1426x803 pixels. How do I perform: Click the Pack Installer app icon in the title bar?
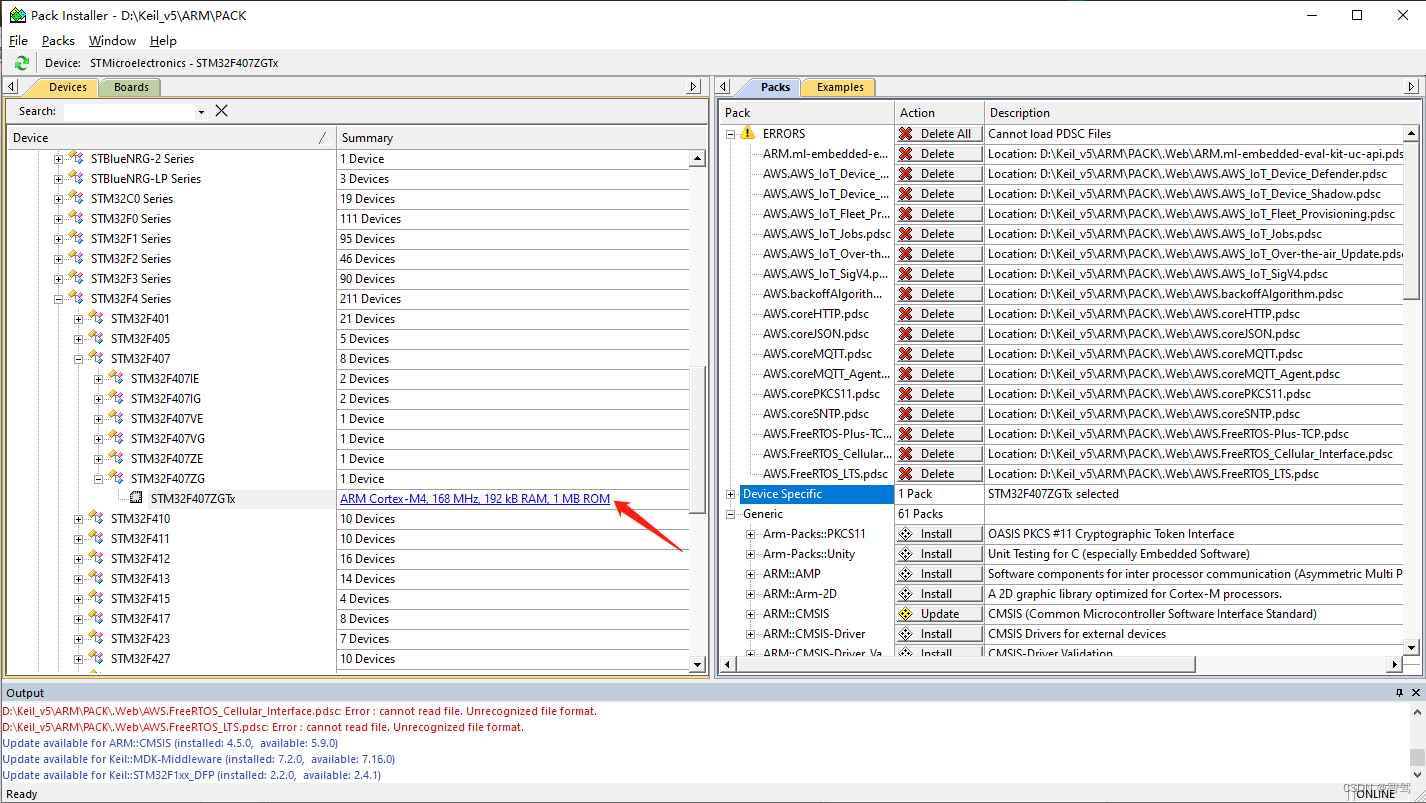[x=17, y=15]
